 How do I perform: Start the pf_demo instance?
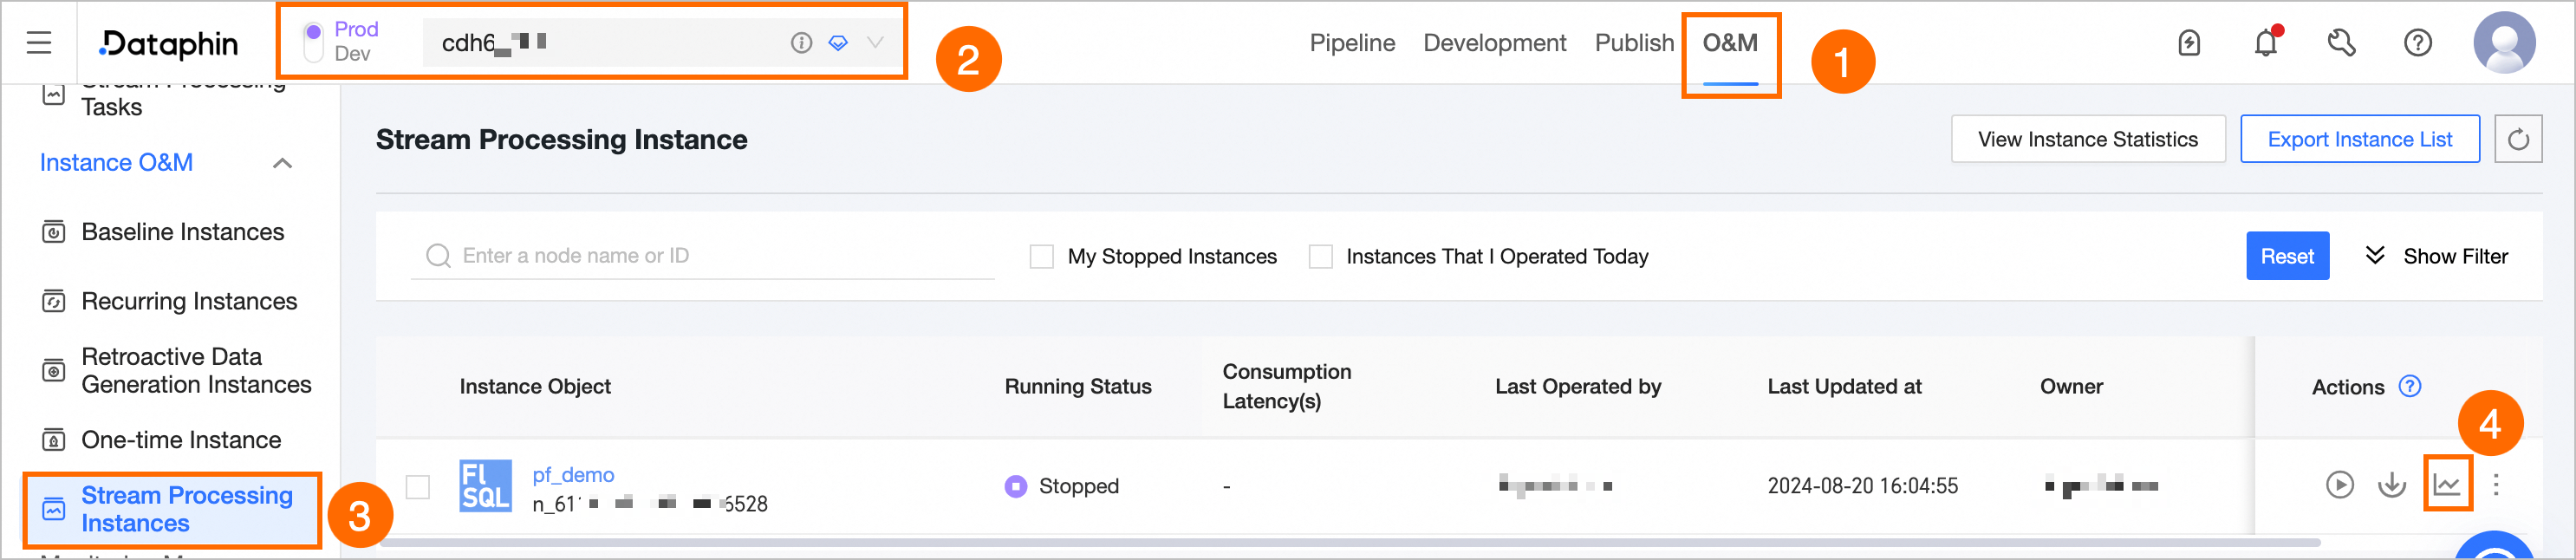coord(2339,485)
